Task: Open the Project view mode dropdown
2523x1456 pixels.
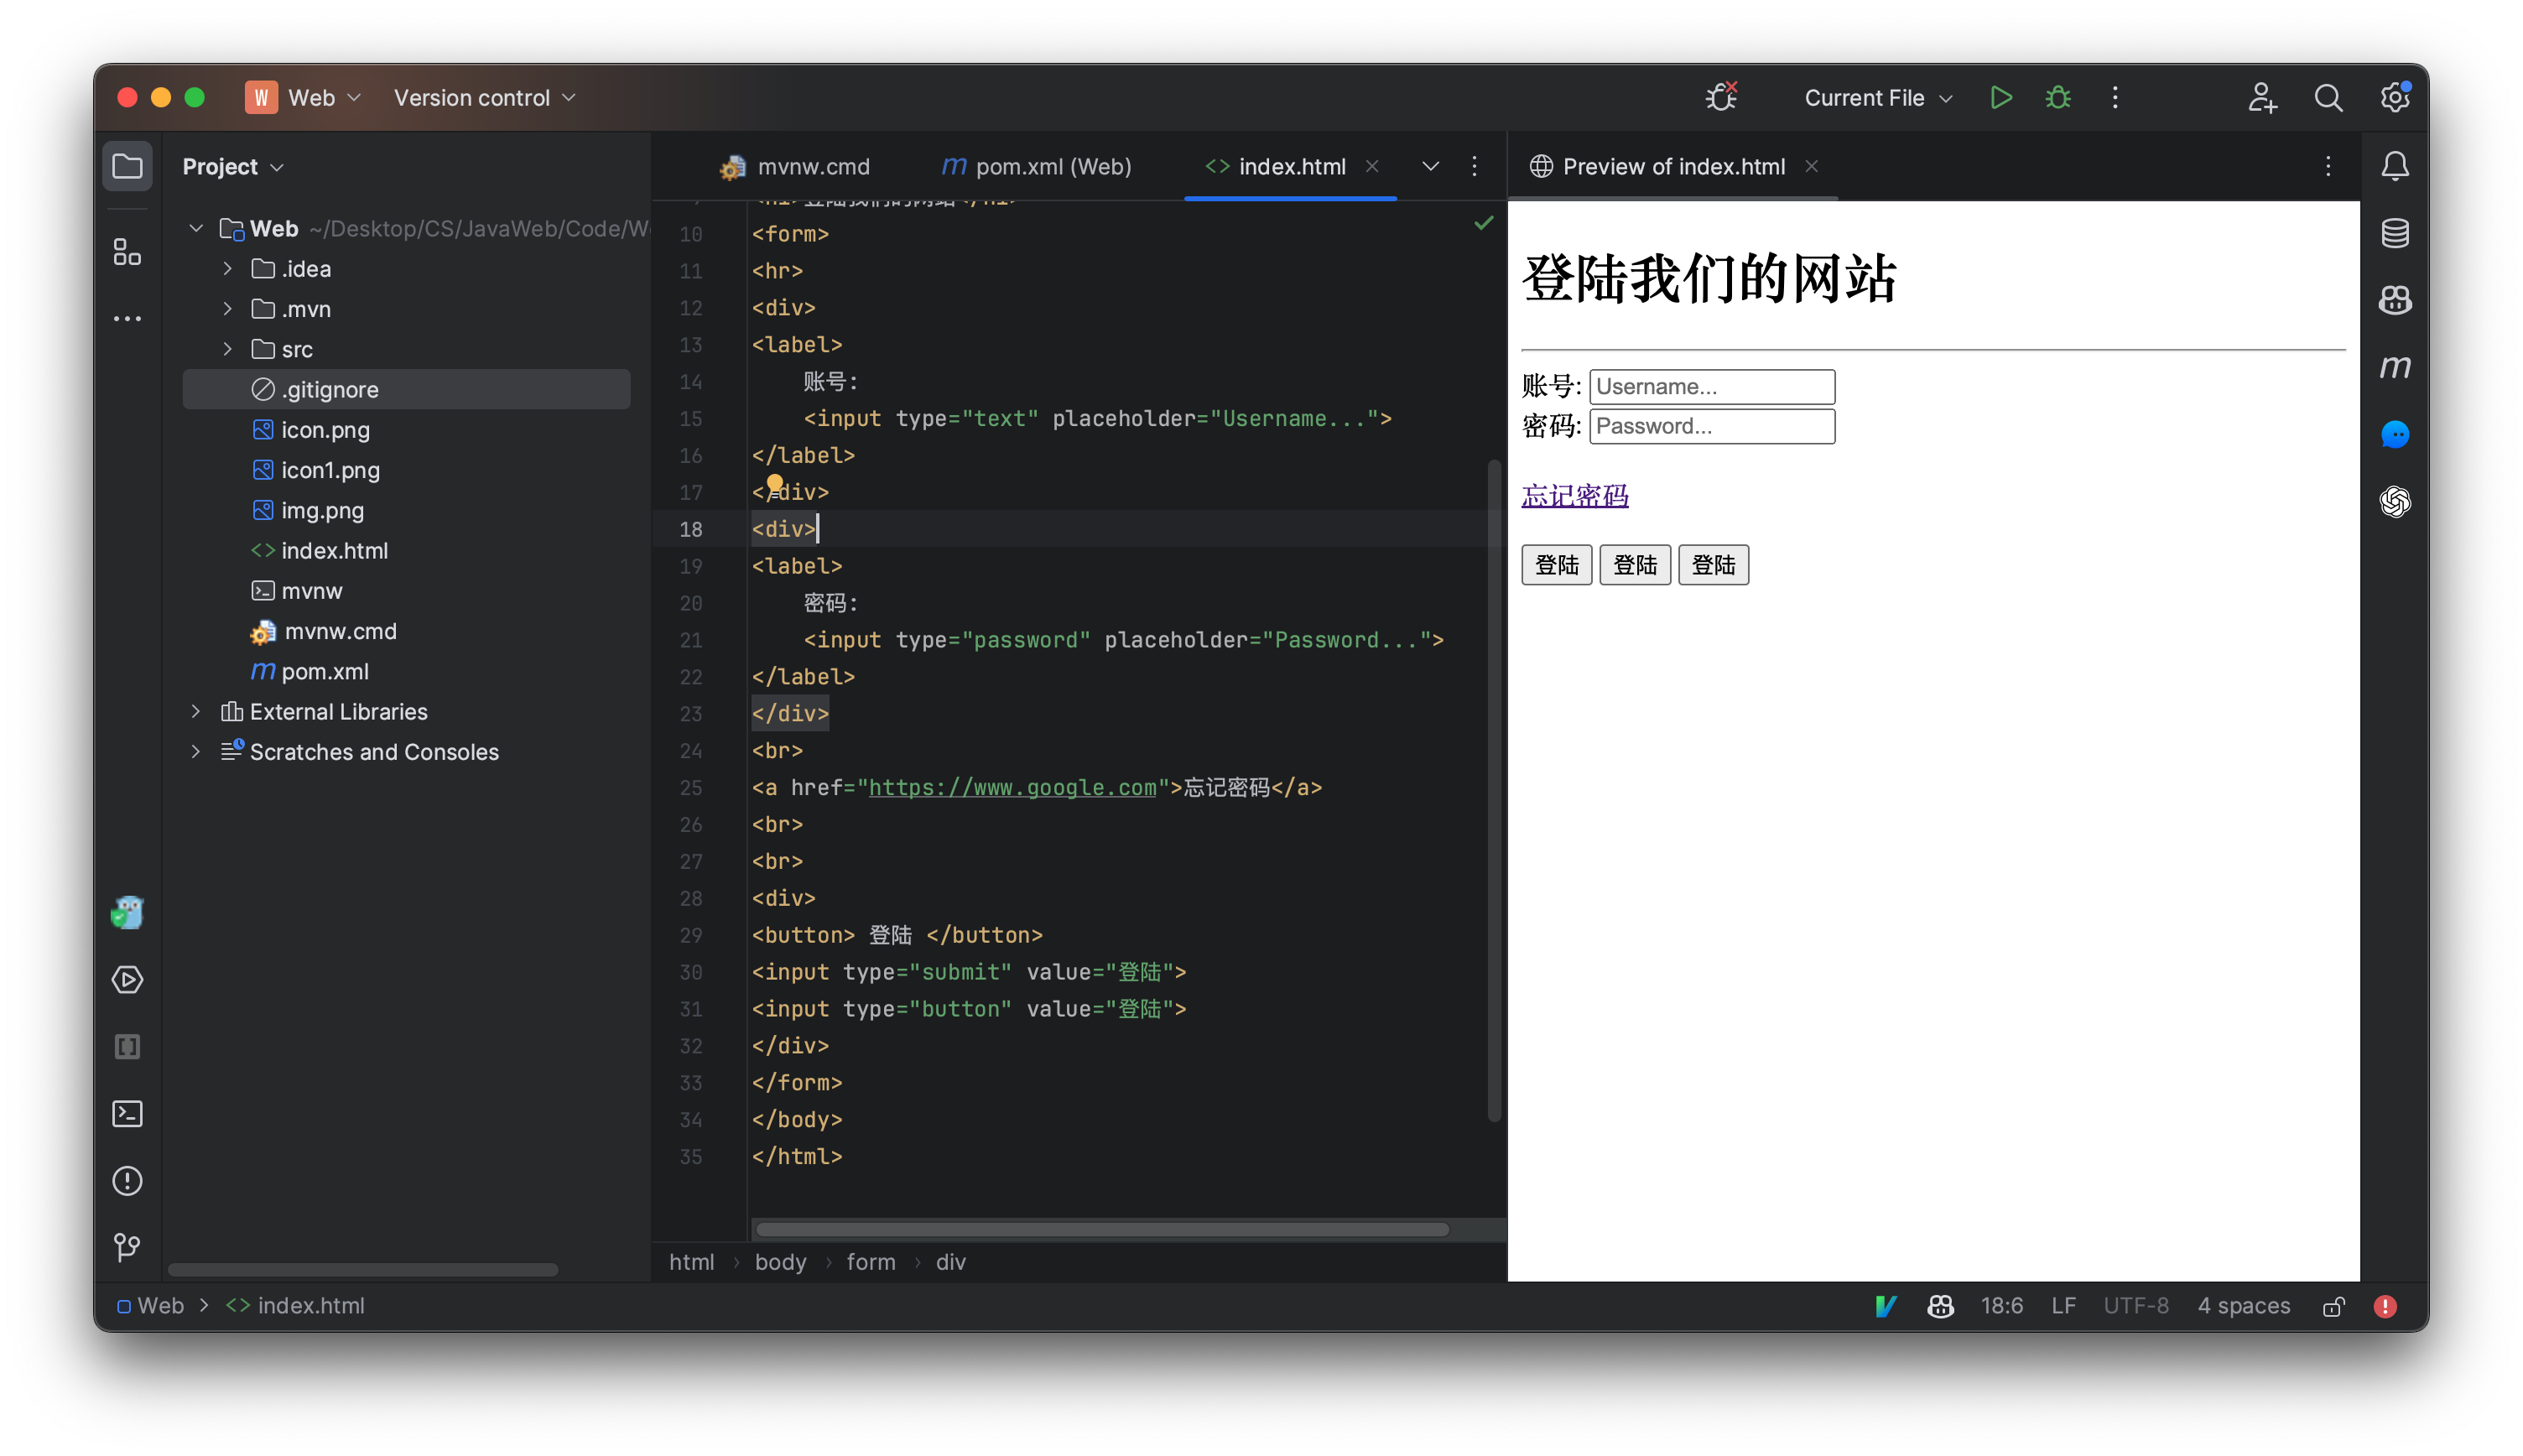Action: tap(233, 166)
